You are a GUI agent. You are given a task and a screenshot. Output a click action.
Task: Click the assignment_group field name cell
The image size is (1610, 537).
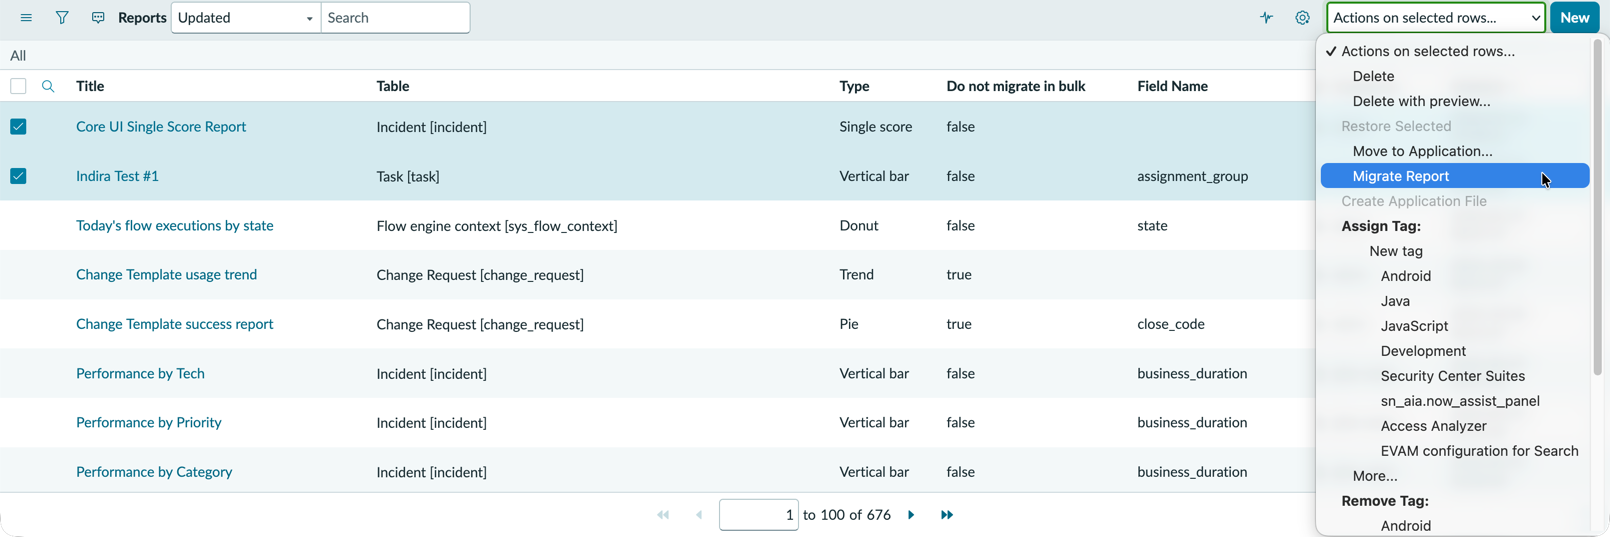(1192, 177)
